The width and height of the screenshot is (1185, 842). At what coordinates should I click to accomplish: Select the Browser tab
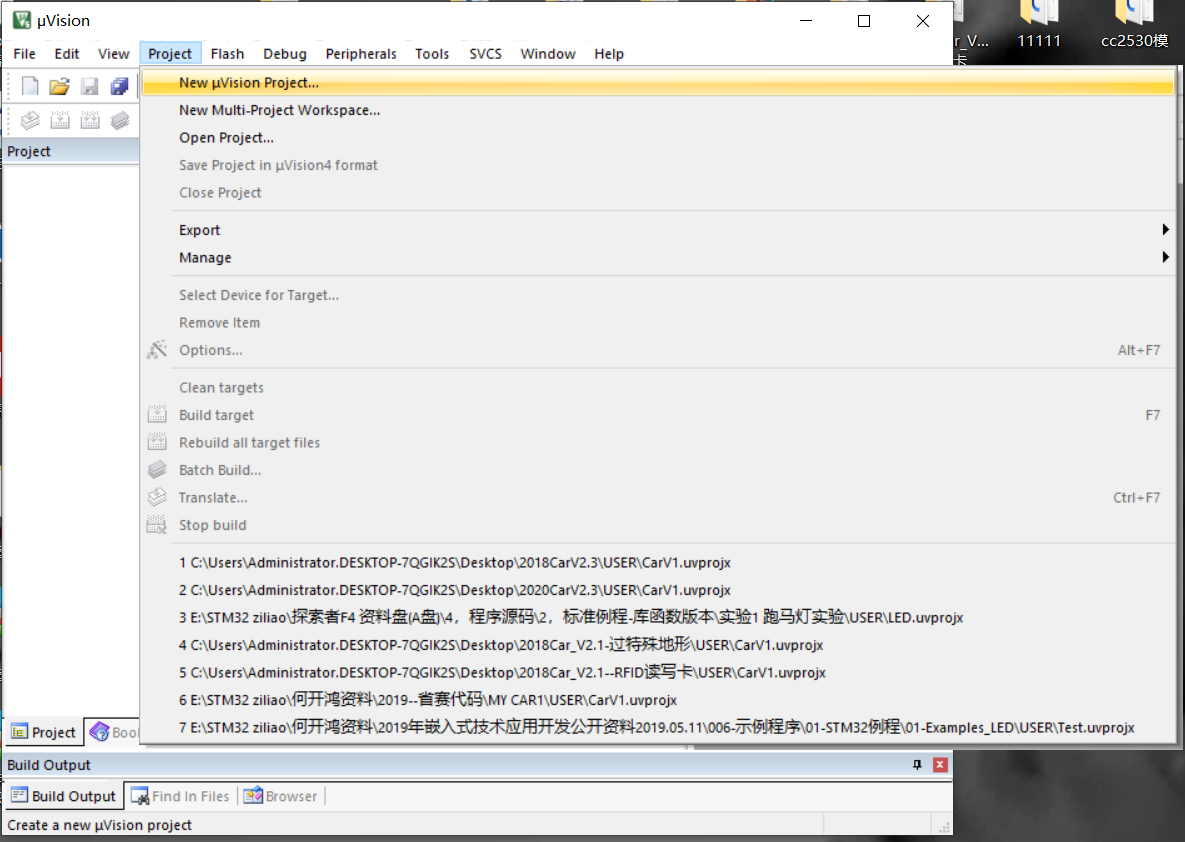click(280, 796)
